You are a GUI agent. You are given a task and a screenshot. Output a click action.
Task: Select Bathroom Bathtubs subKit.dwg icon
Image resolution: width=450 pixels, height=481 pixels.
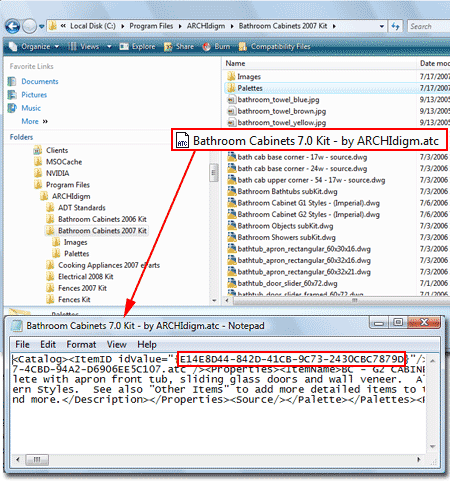[231, 191]
